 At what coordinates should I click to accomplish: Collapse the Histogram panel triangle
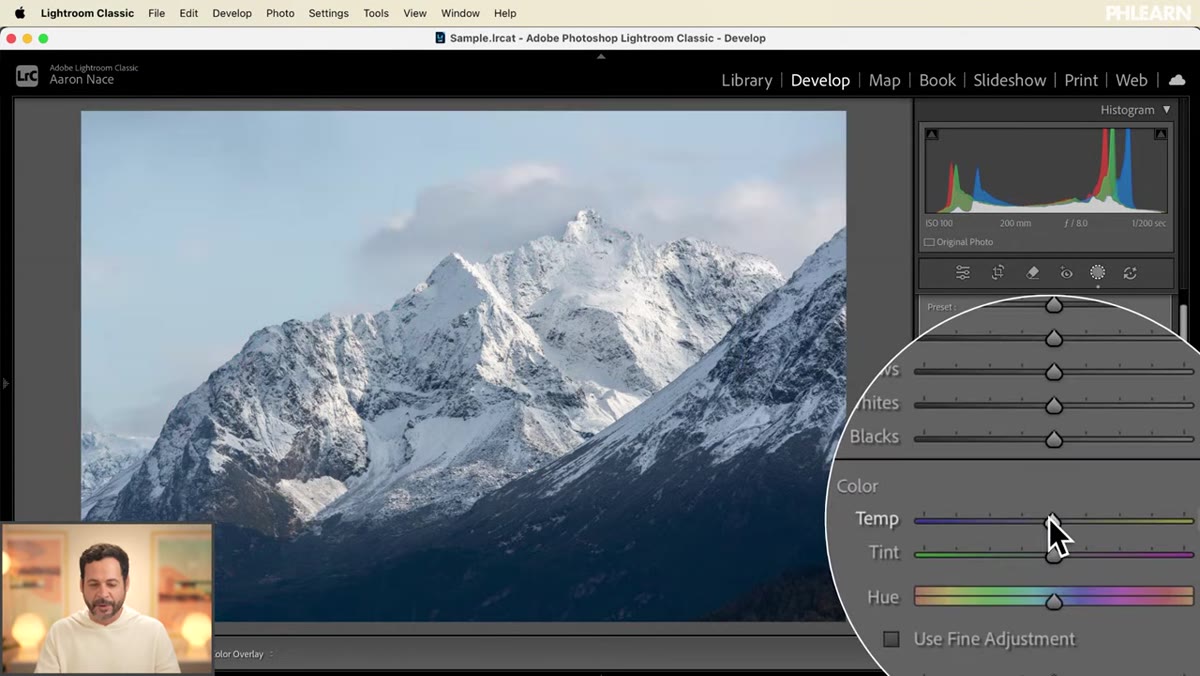tap(1166, 110)
